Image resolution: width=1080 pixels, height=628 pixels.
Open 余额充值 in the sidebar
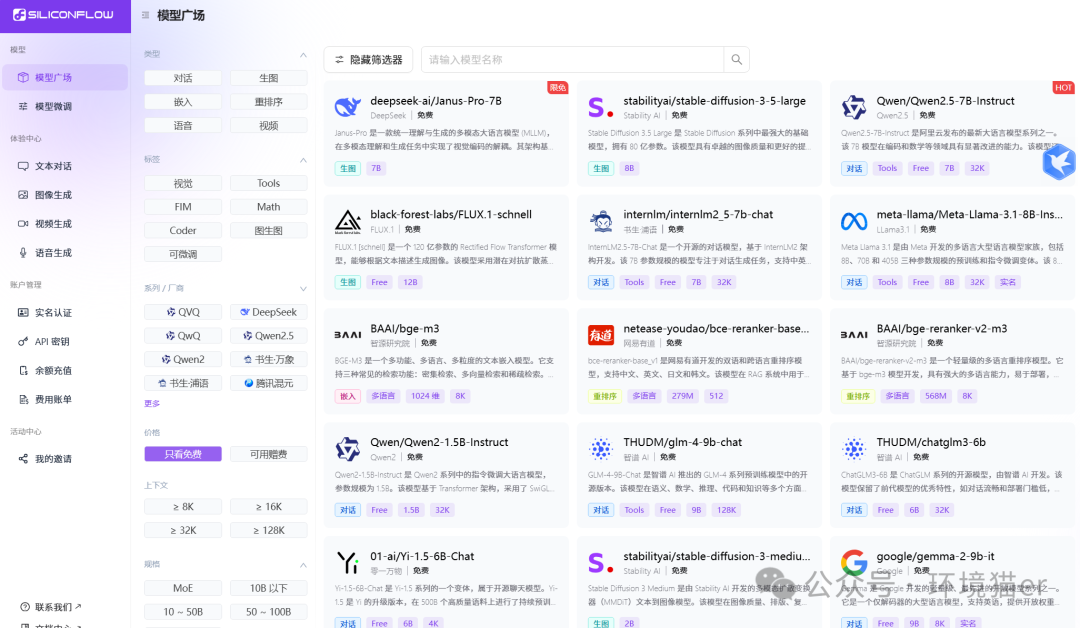(65, 370)
